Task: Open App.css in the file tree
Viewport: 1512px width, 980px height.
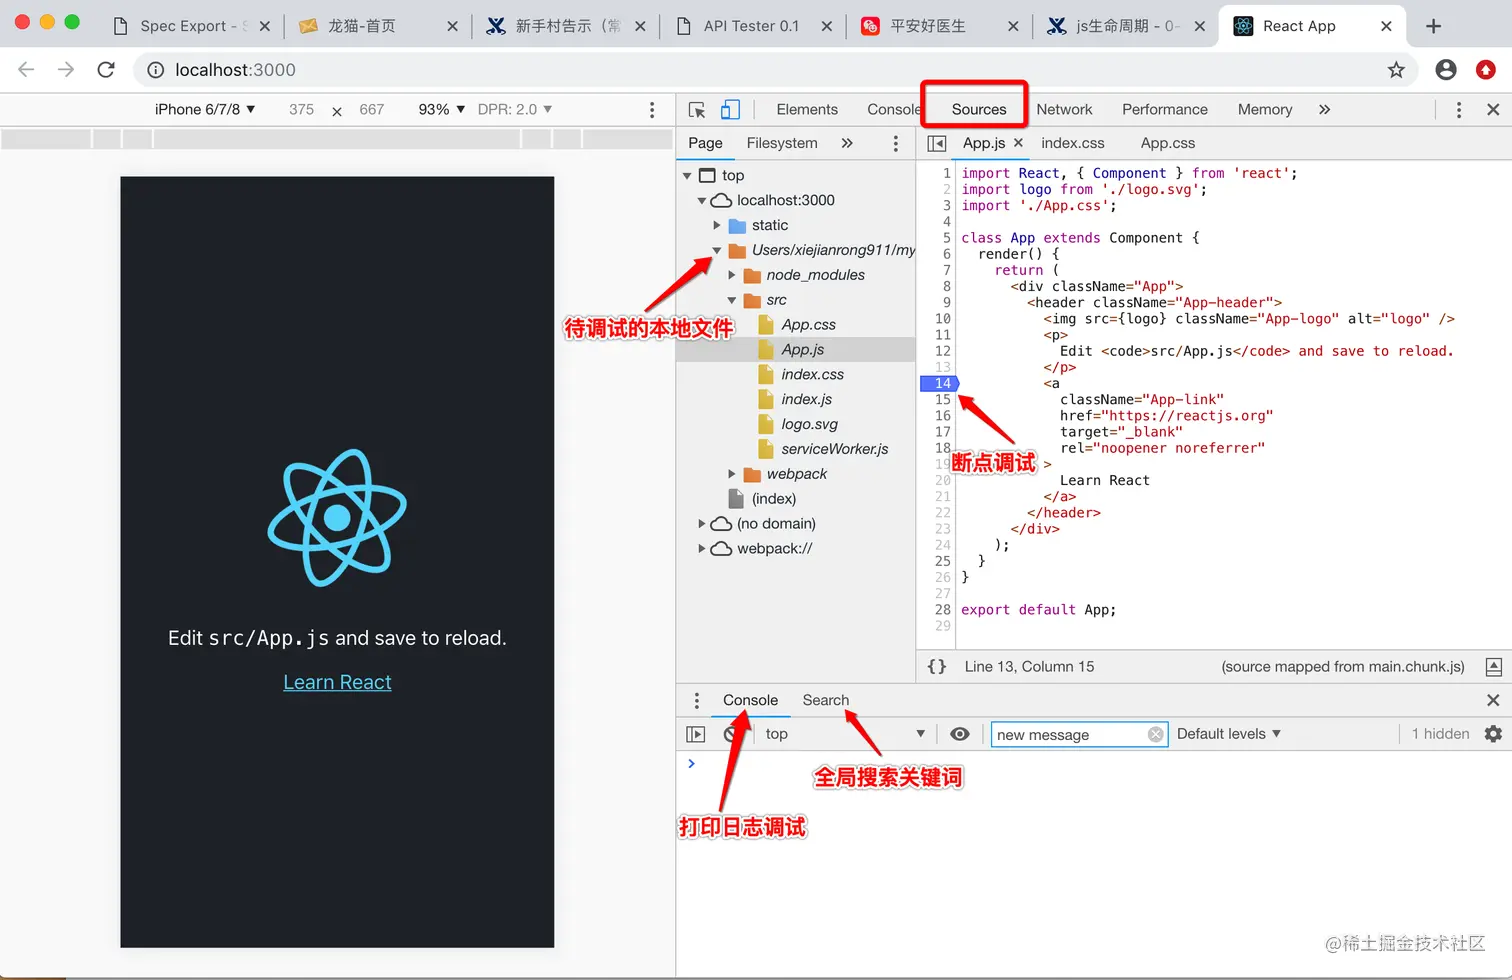Action: 808,325
